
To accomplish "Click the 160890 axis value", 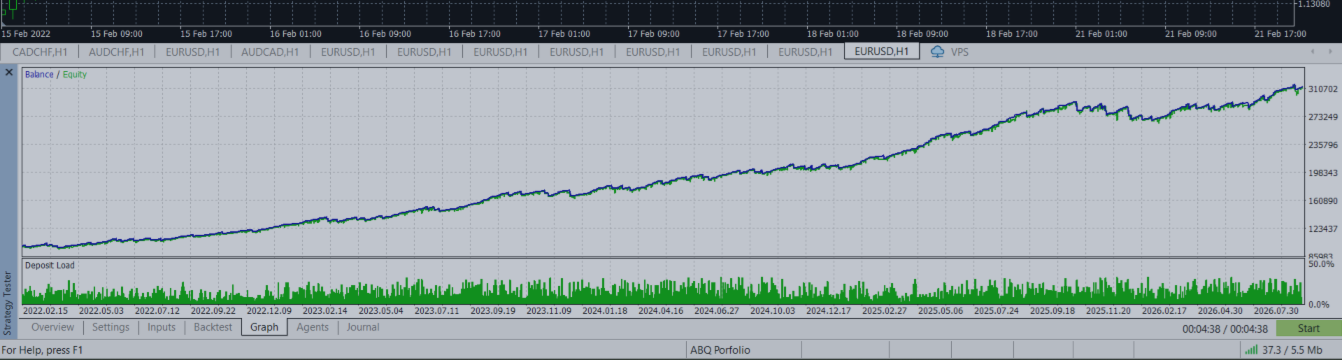I will point(1323,201).
